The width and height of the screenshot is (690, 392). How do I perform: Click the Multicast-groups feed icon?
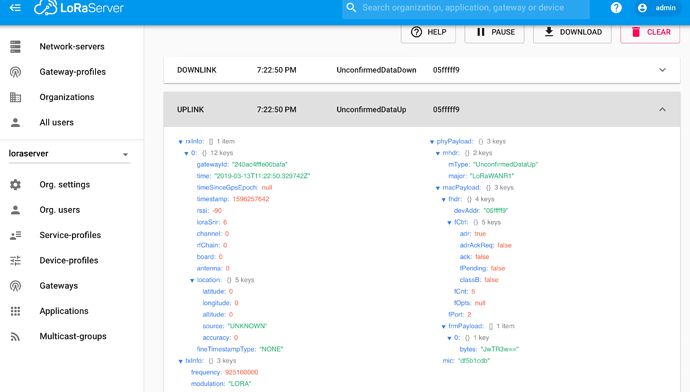15,336
